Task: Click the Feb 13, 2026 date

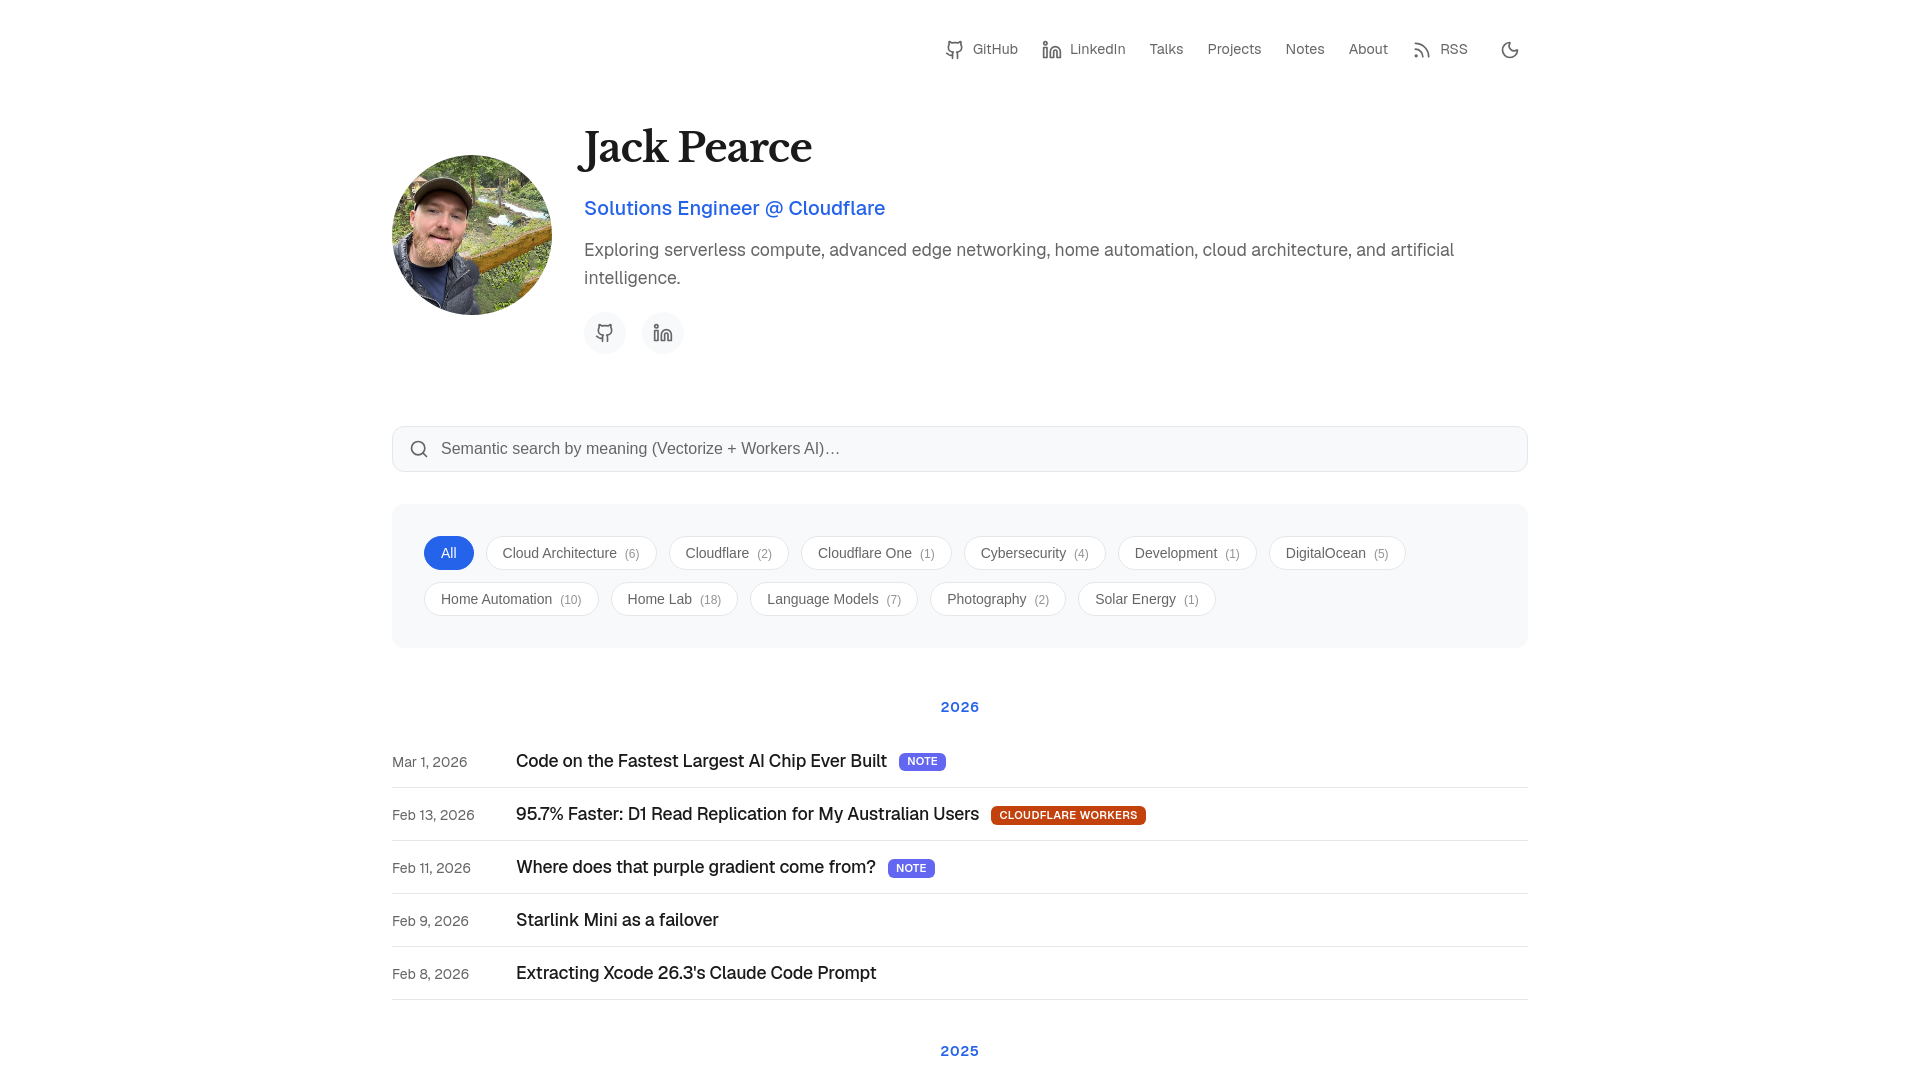Action: tap(433, 815)
